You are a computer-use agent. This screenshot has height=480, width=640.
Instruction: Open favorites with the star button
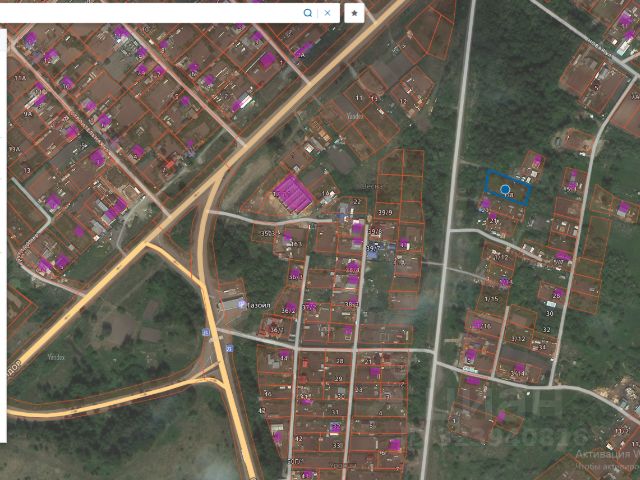tap(354, 13)
